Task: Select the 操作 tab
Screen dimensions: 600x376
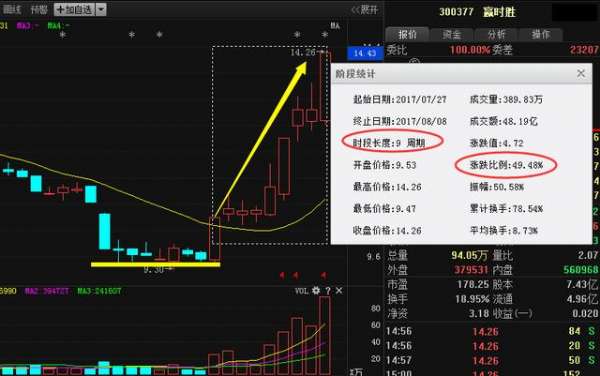Action: click(541, 34)
